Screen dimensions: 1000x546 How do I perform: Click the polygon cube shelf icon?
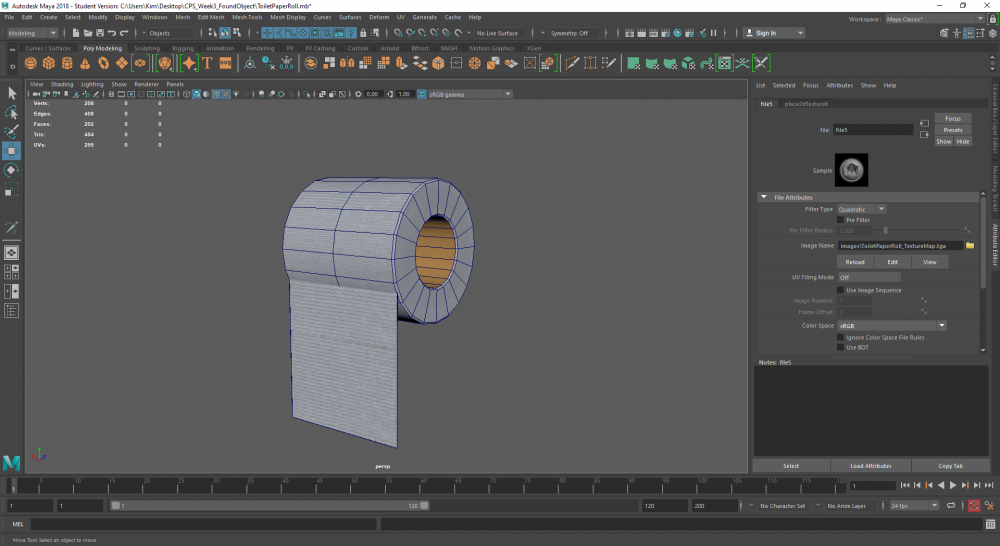click(x=51, y=63)
